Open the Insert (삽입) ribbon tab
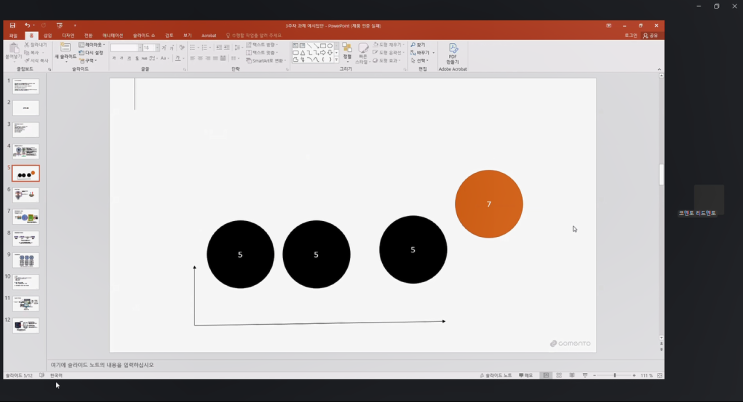The width and height of the screenshot is (743, 402). 47,35
